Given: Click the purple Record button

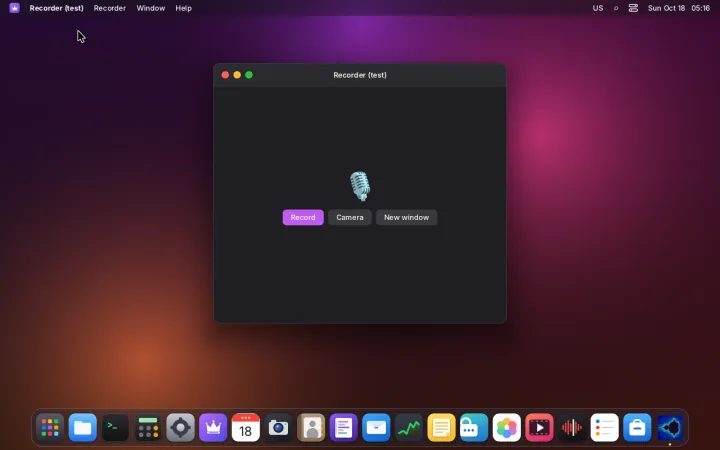Looking at the screenshot, I should (x=303, y=217).
